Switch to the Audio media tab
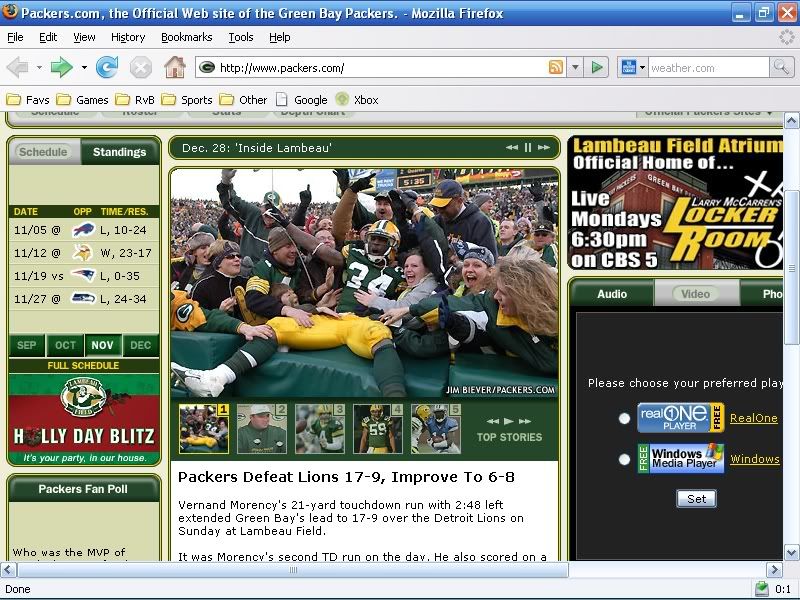 (x=612, y=293)
